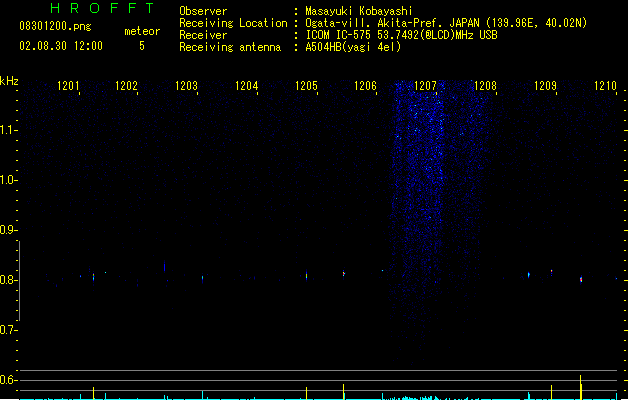Click the ICOM IC-575 receiver text

[x=401, y=35]
